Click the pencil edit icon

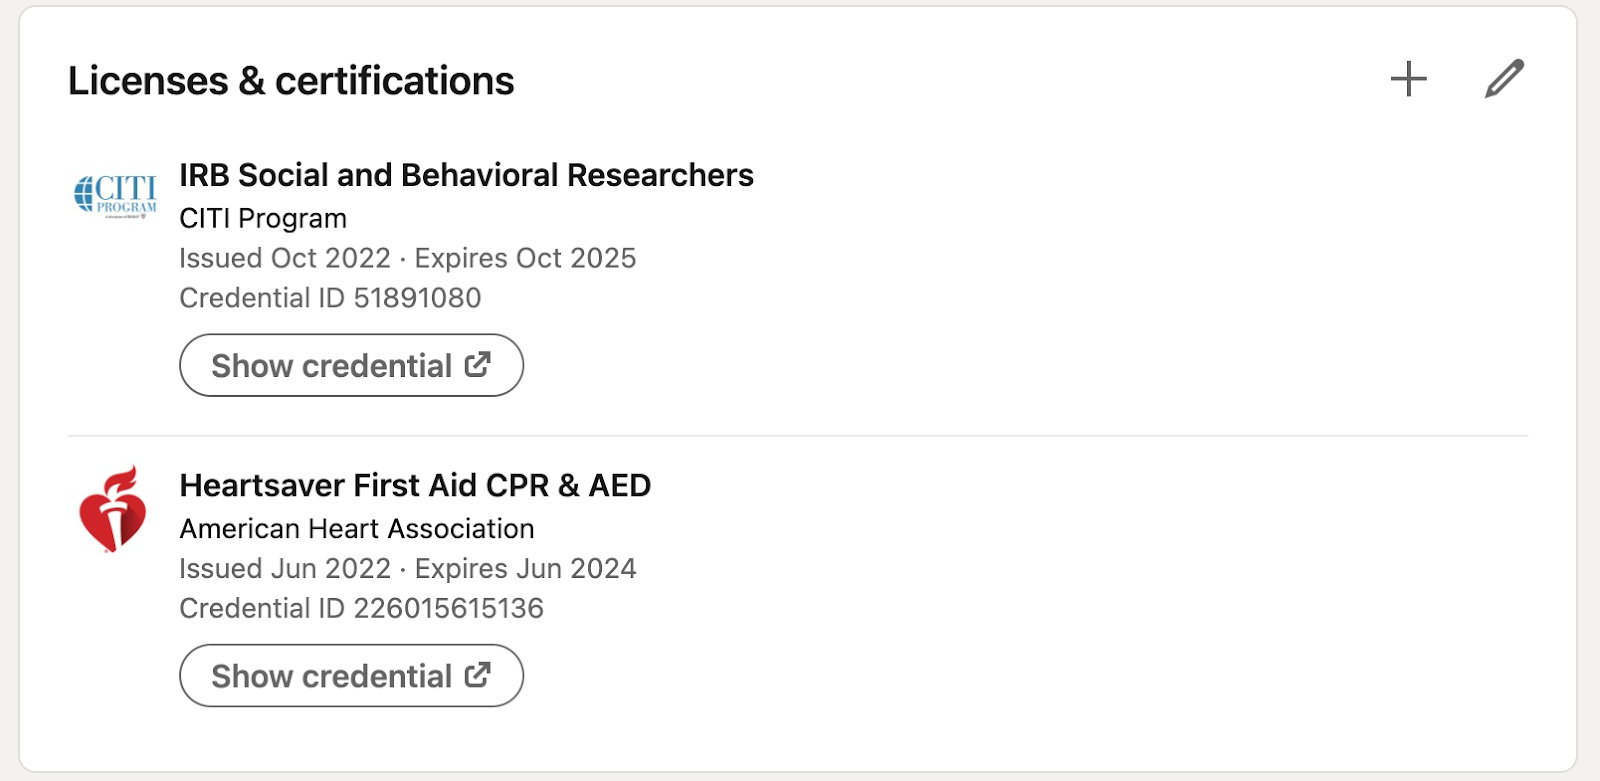[1504, 79]
